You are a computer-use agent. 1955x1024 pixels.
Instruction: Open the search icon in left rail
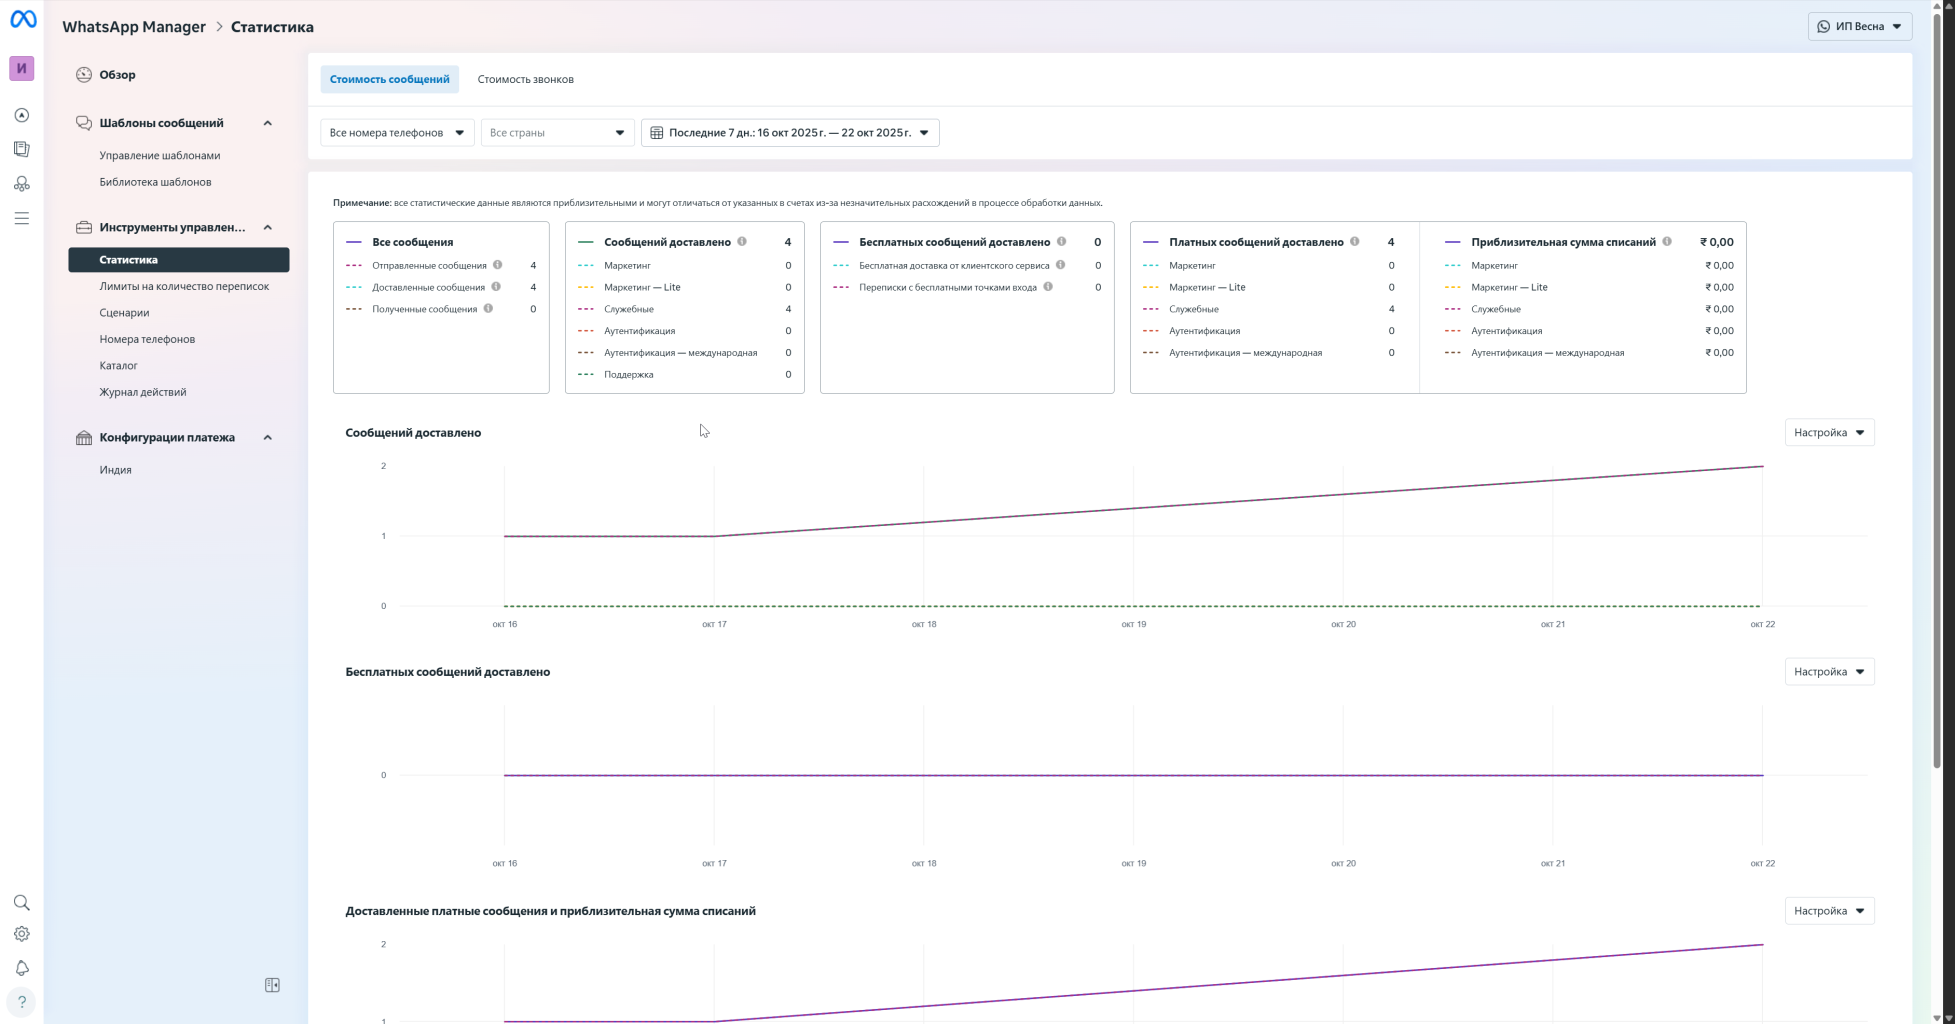coord(21,903)
